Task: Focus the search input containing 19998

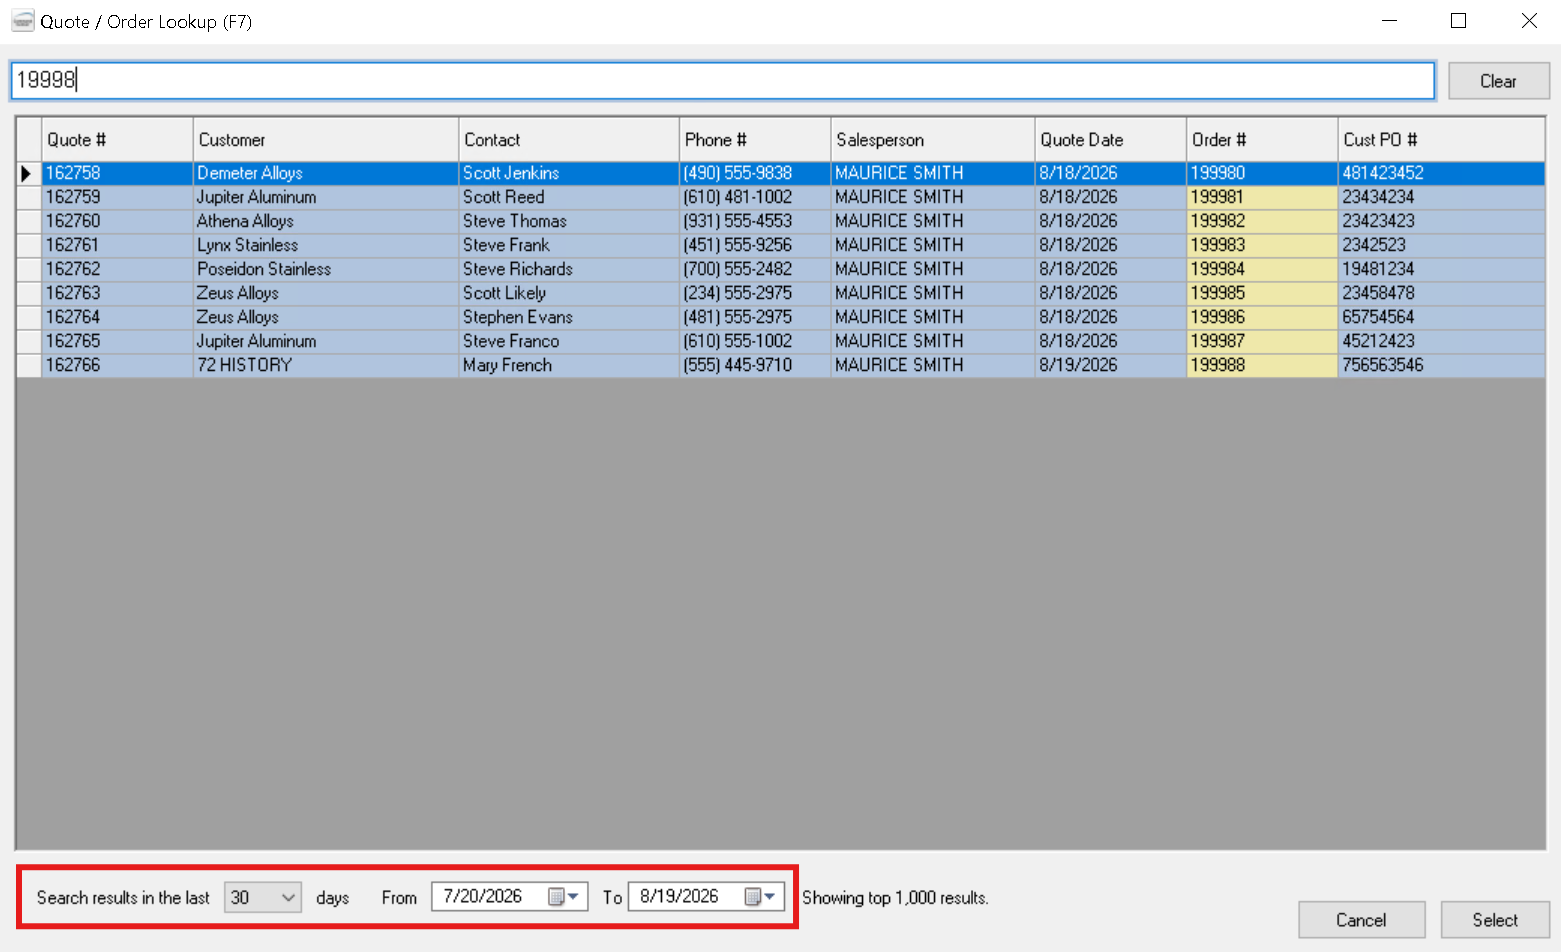Action: pos(723,80)
